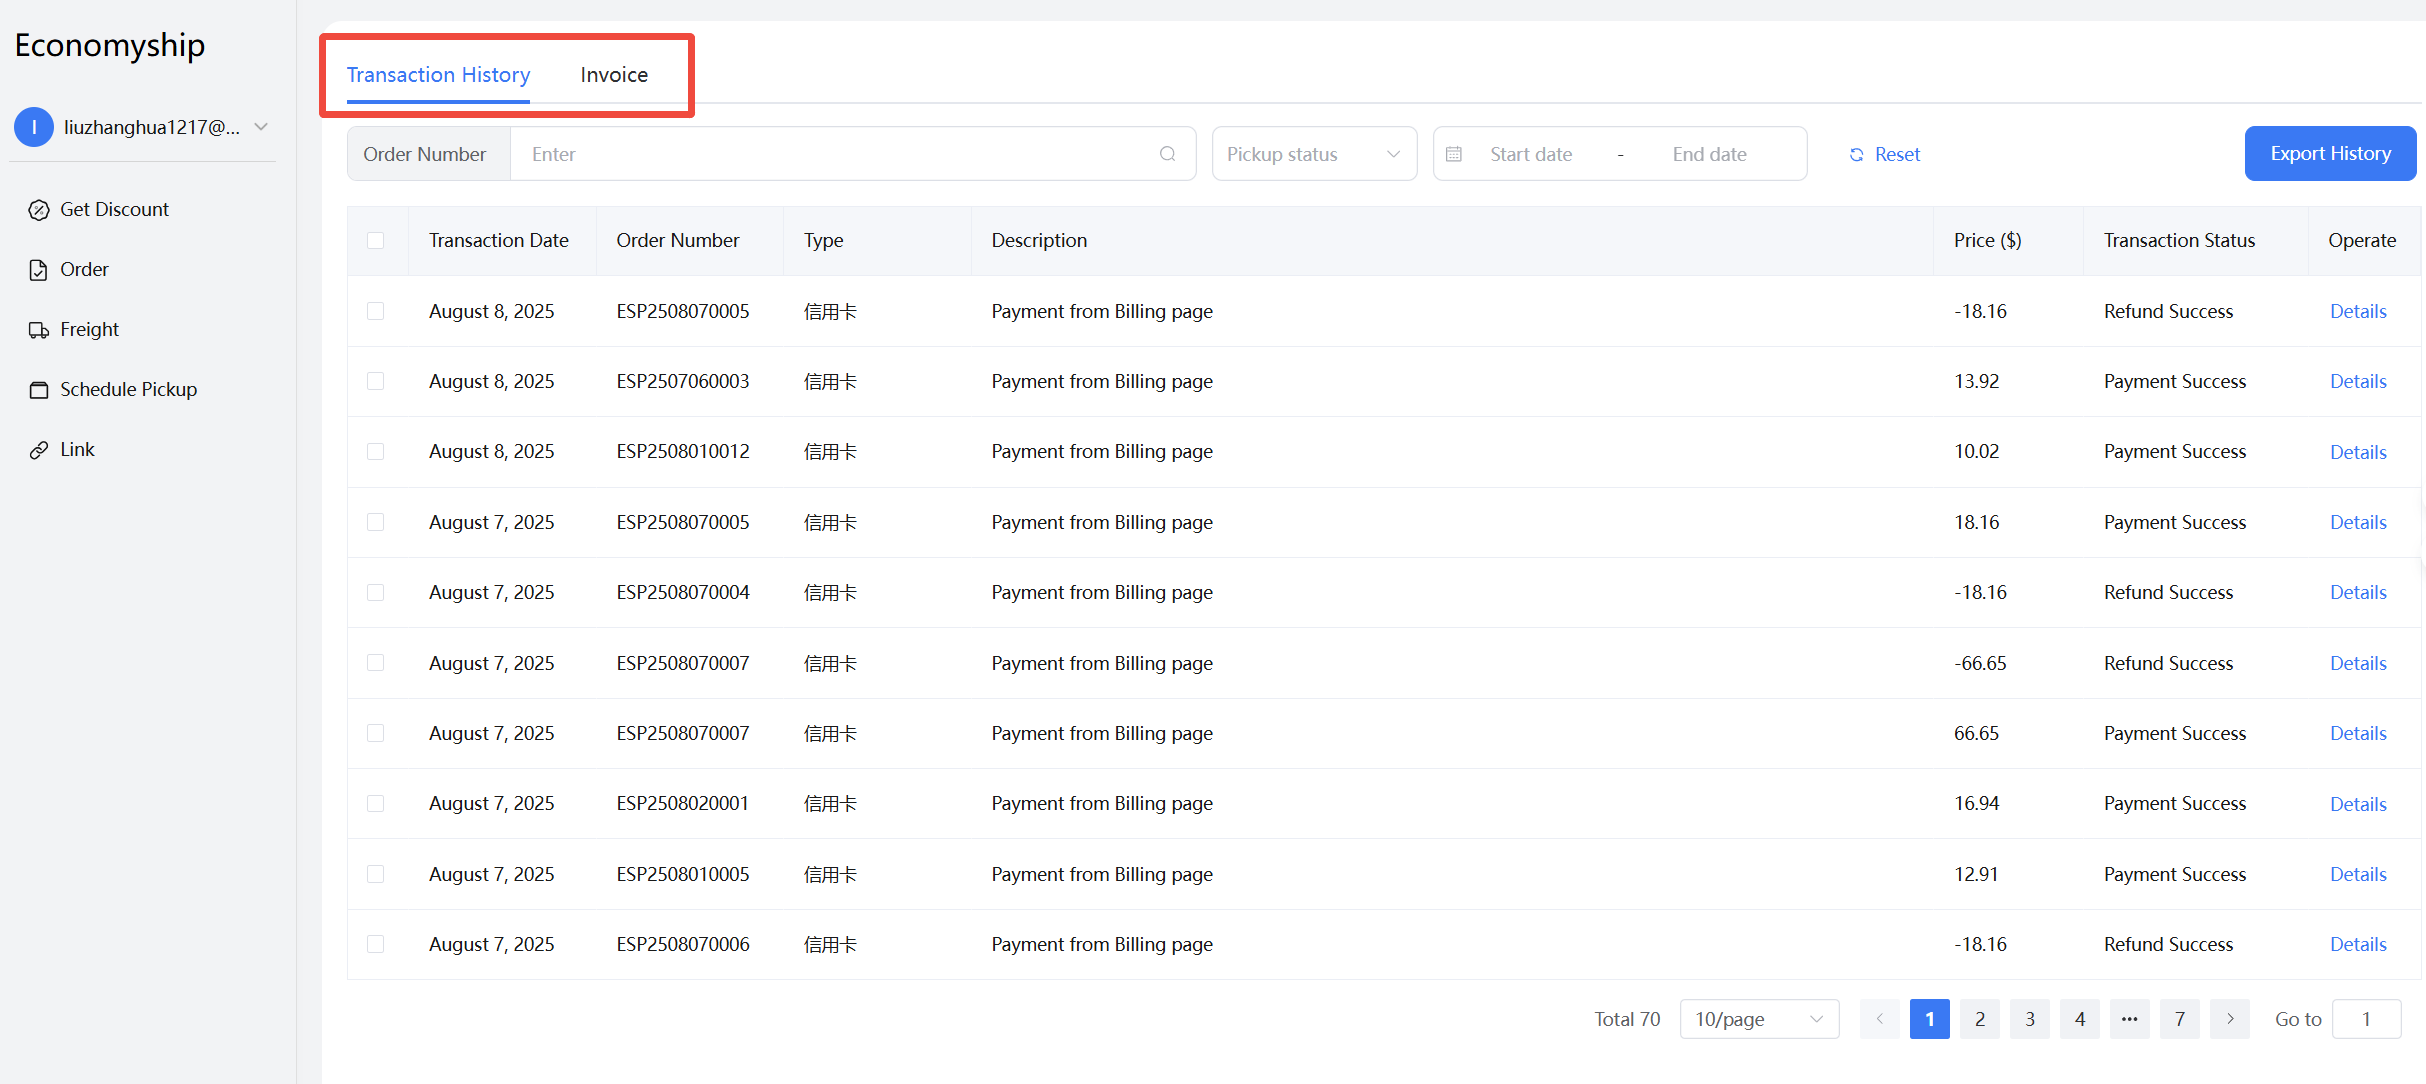The height and width of the screenshot is (1084, 2426).
Task: Click the calendar icon in date range
Action: (x=1454, y=154)
